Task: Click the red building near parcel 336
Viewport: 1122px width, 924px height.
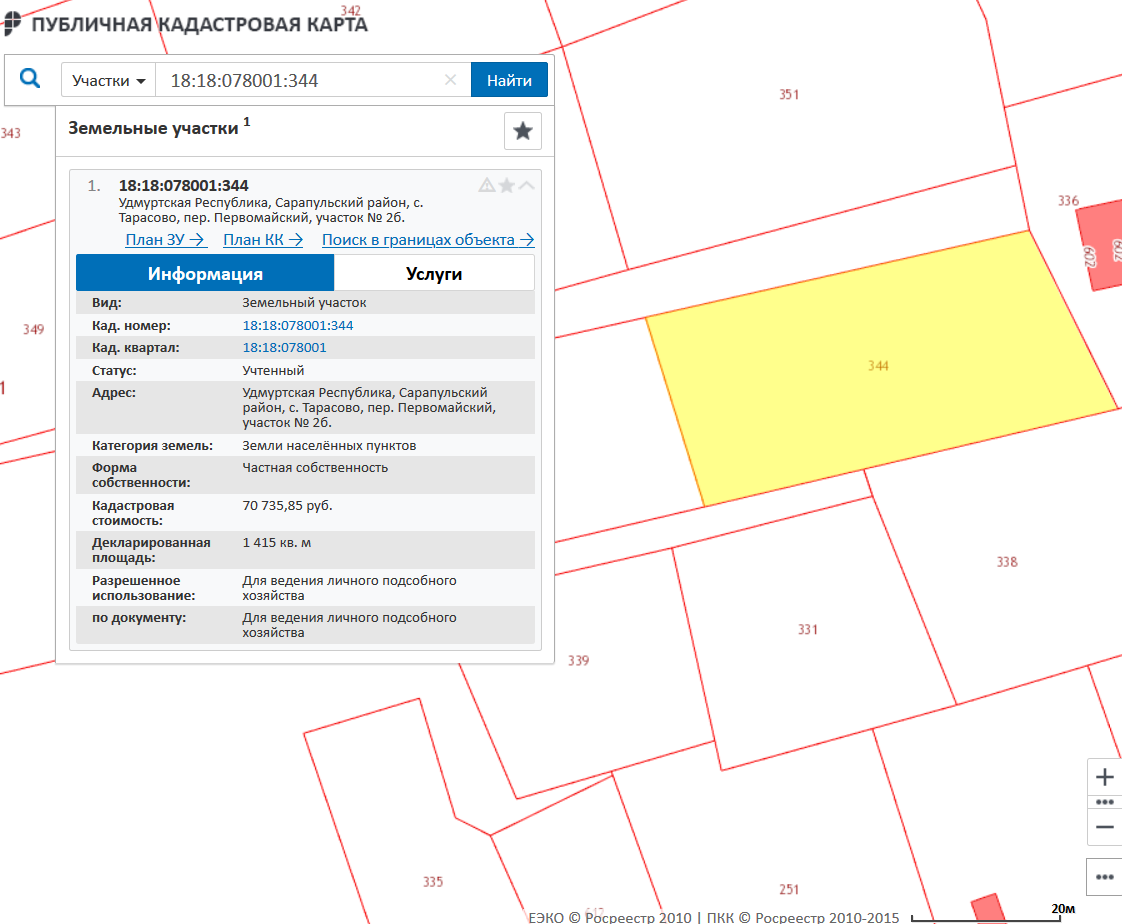Action: tap(1102, 247)
